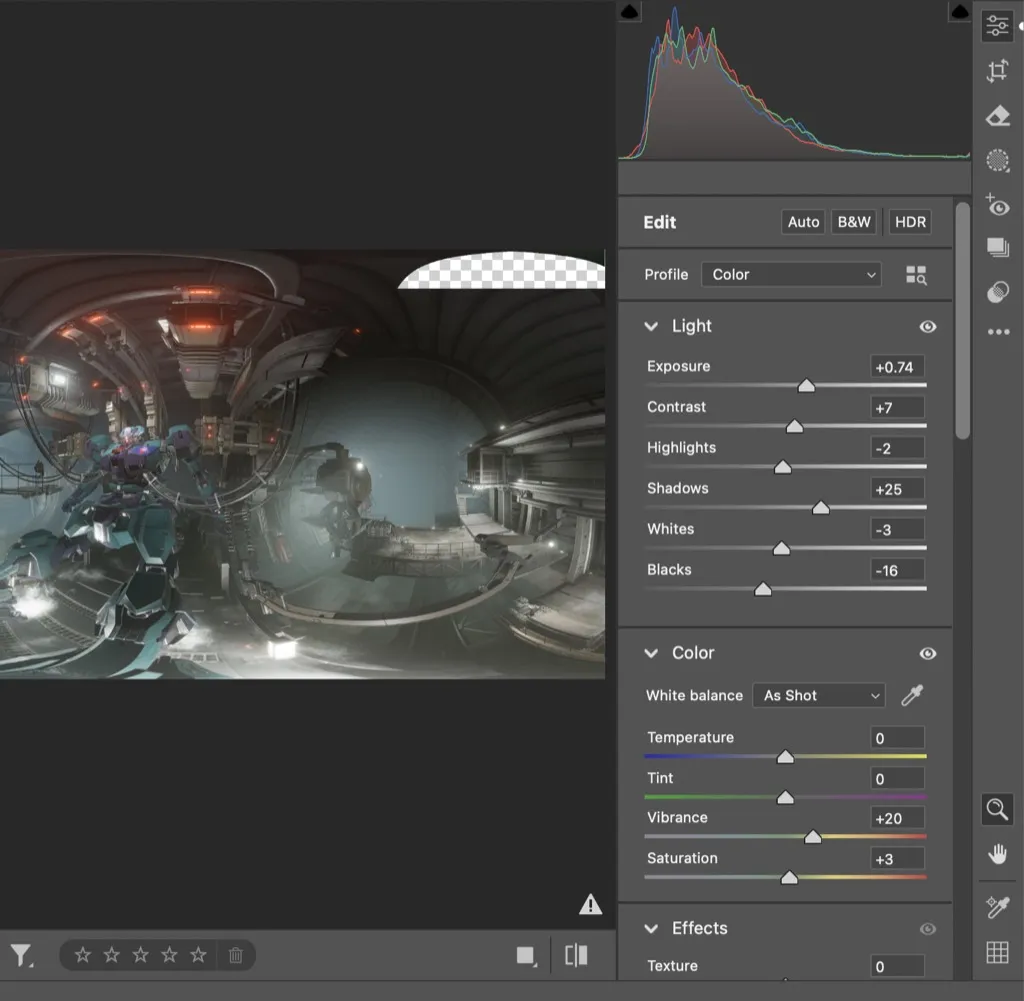Open the Presets overlapping circles icon
This screenshot has width=1024, height=1001.
click(997, 292)
